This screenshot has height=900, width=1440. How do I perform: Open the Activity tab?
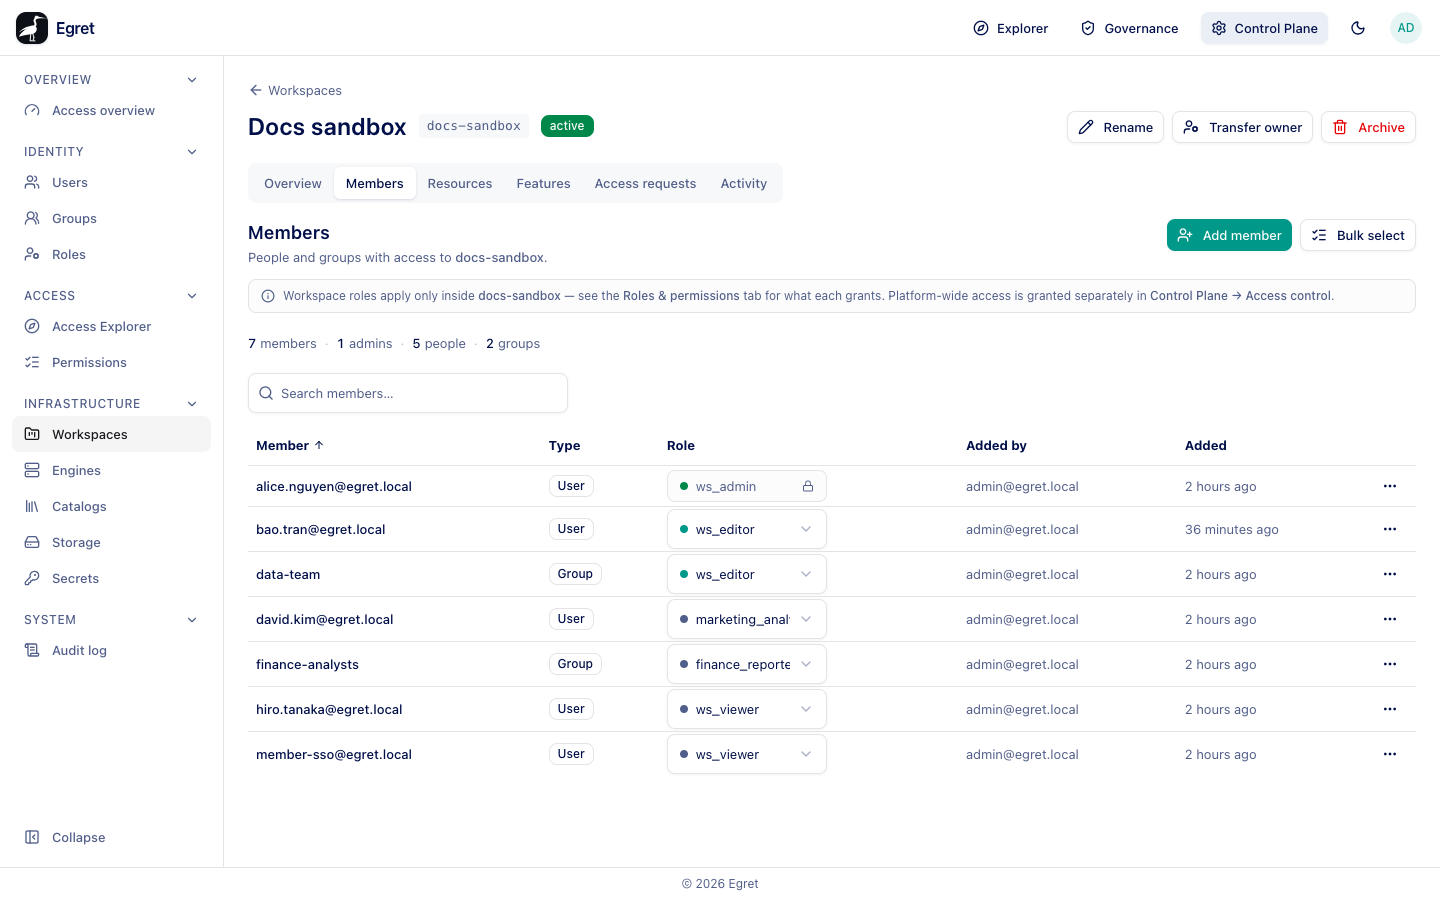(744, 183)
